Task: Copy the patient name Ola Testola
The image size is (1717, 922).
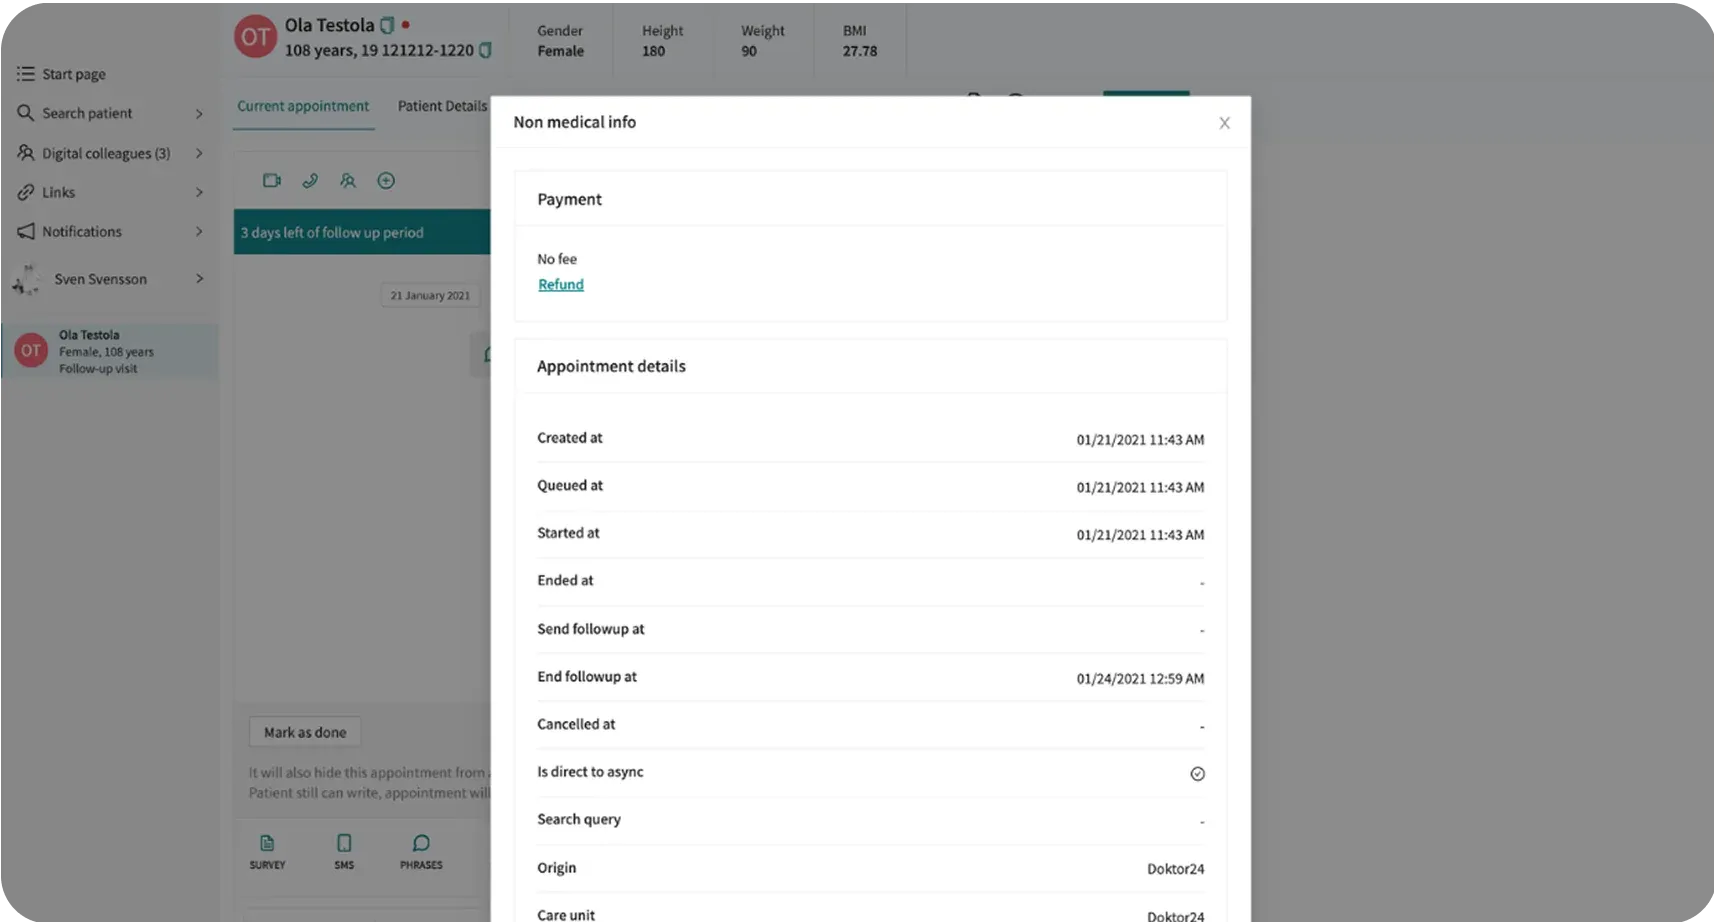Action: (x=387, y=26)
